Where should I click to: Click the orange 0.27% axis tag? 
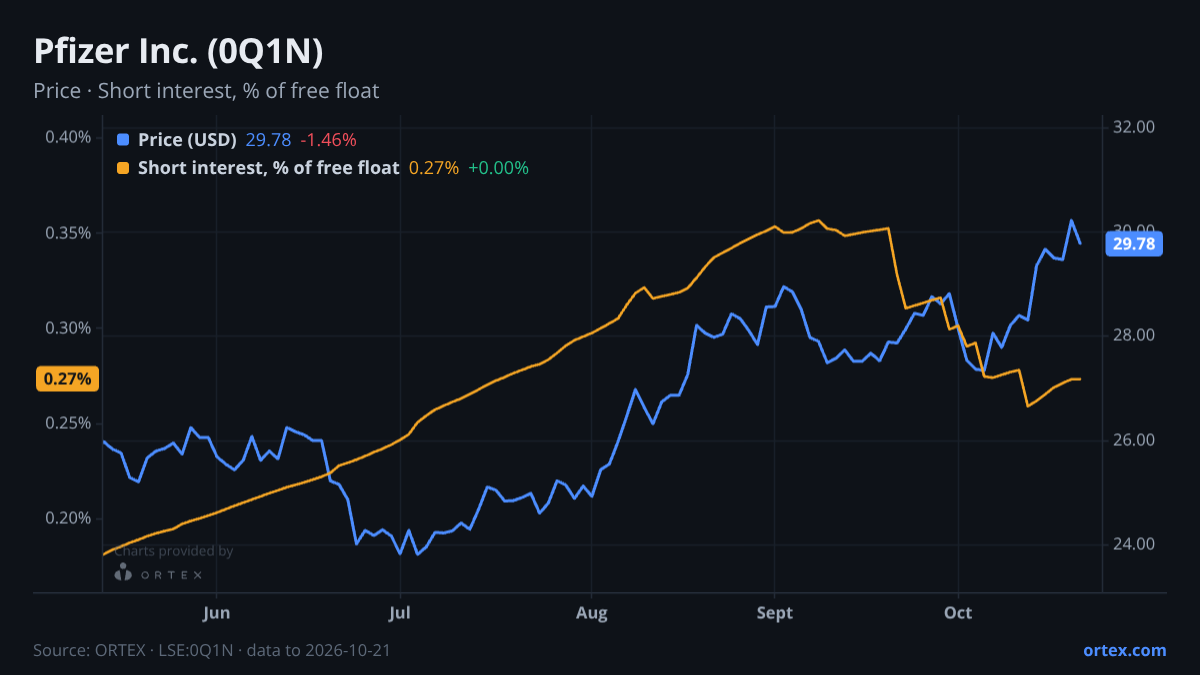[x=68, y=379]
